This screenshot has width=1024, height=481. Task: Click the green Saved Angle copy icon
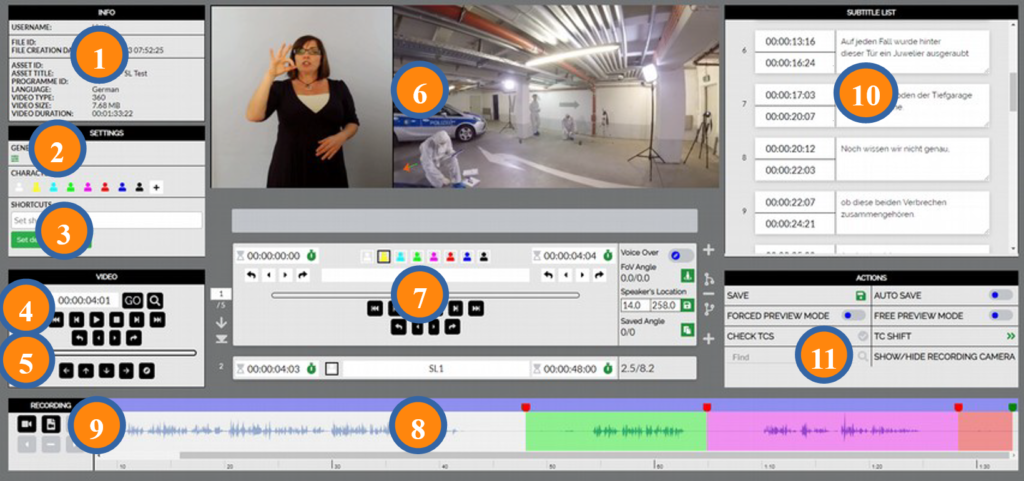[687, 330]
